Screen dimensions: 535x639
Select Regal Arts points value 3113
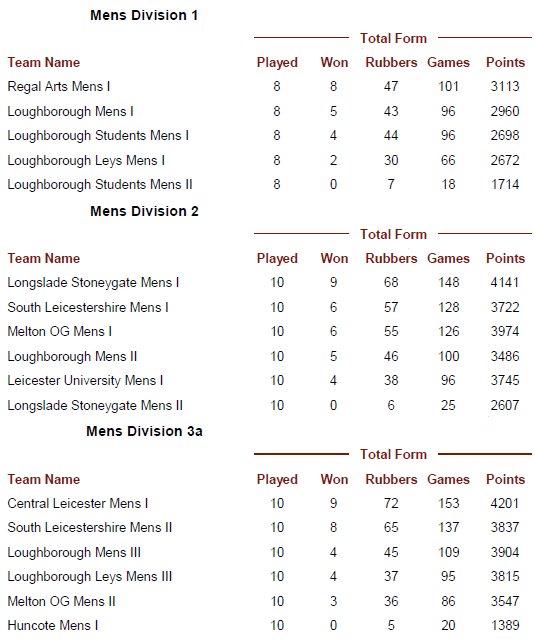pos(505,86)
